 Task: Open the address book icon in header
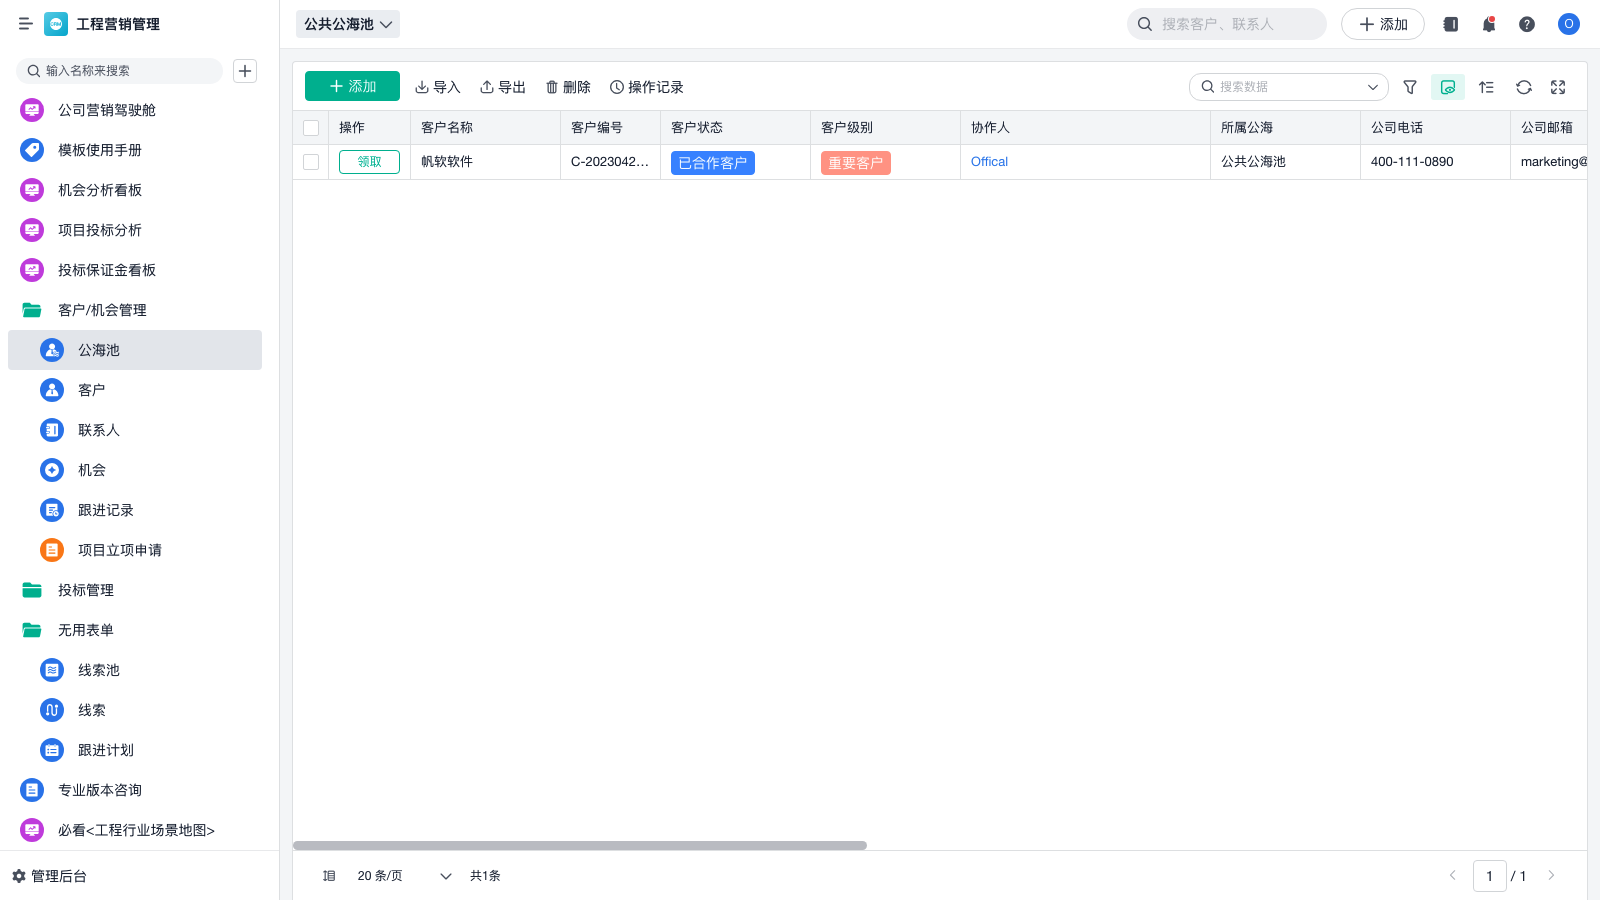click(1450, 24)
